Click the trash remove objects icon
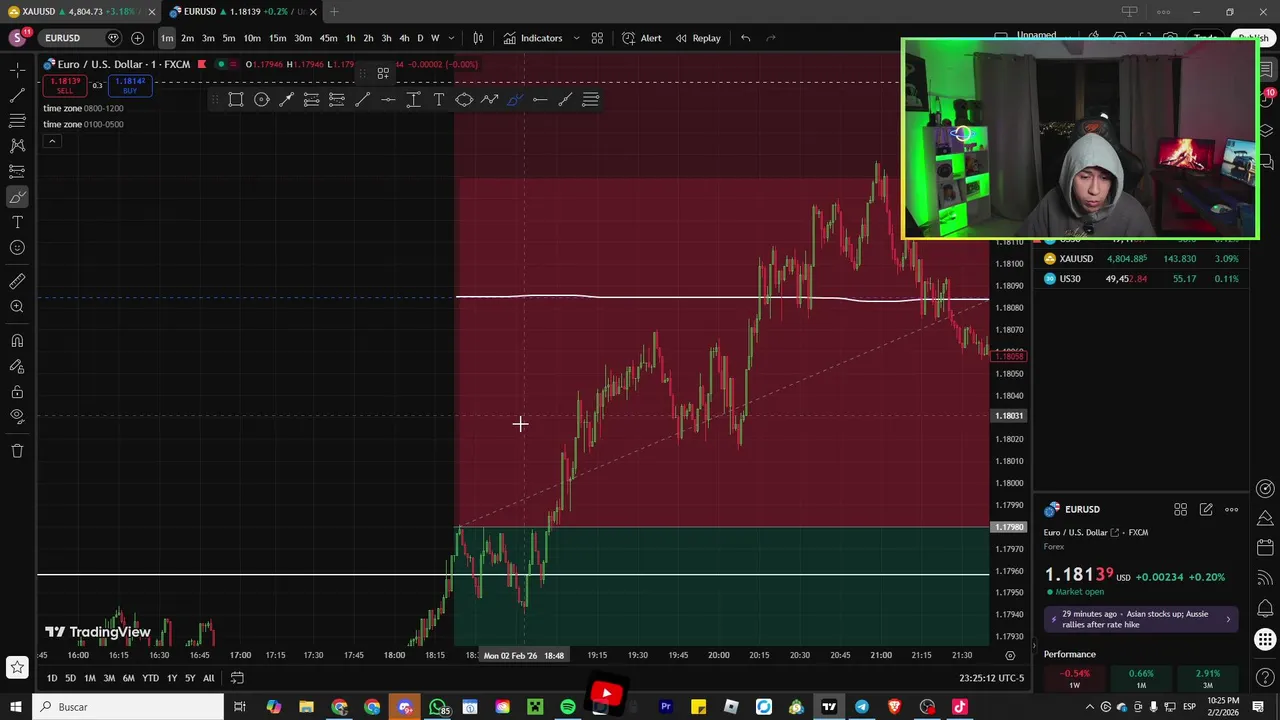Screen dimensions: 1280x720 tap(17, 451)
